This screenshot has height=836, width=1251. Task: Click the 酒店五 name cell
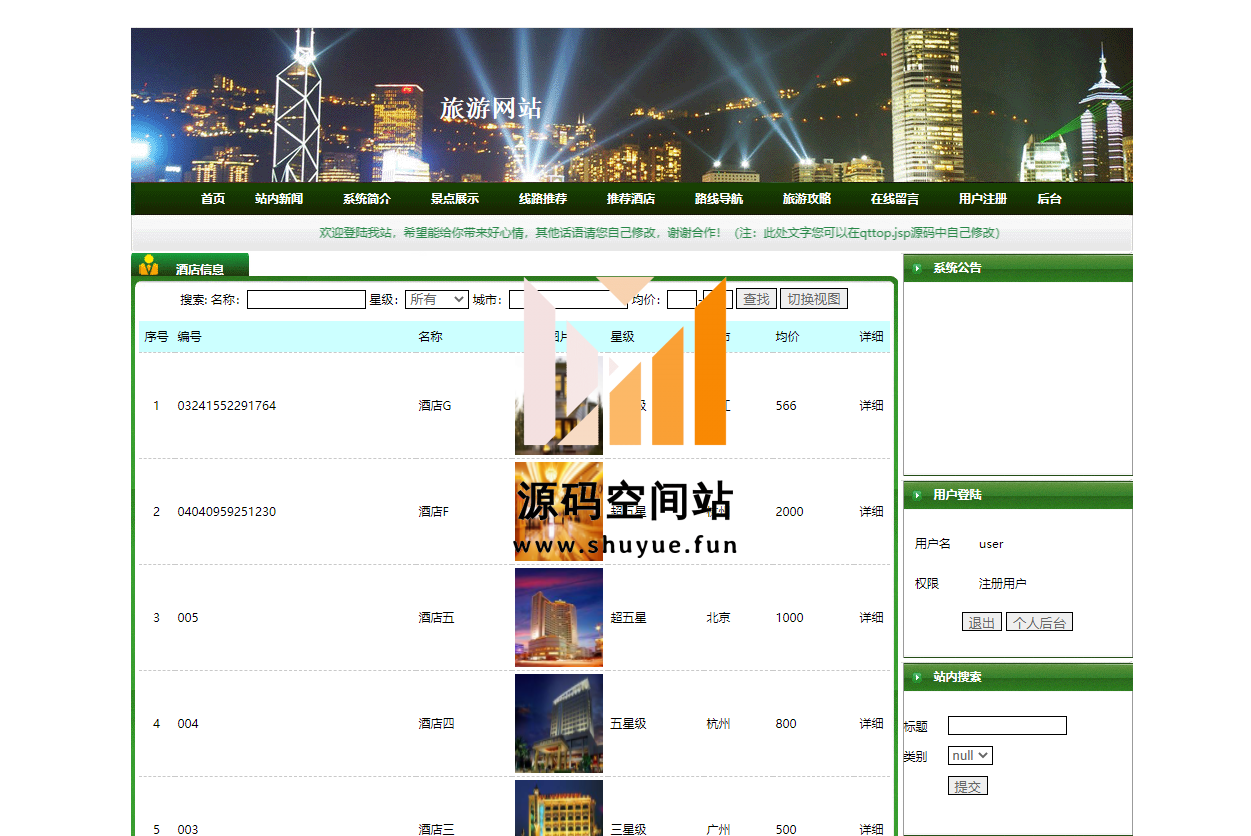(436, 618)
